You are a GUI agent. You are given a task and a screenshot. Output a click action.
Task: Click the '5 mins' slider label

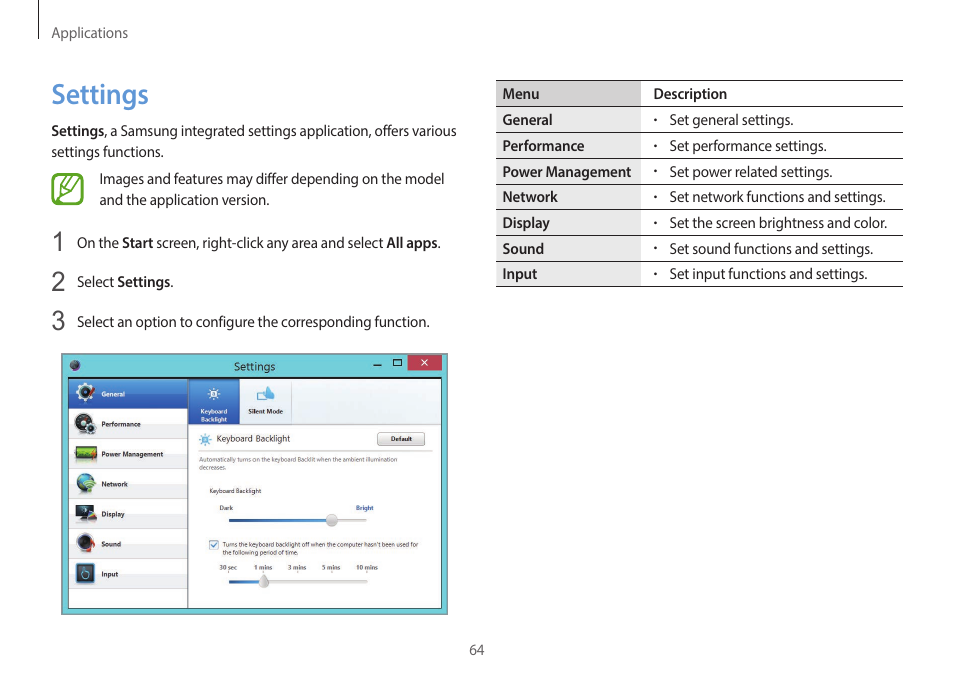tap(331, 567)
